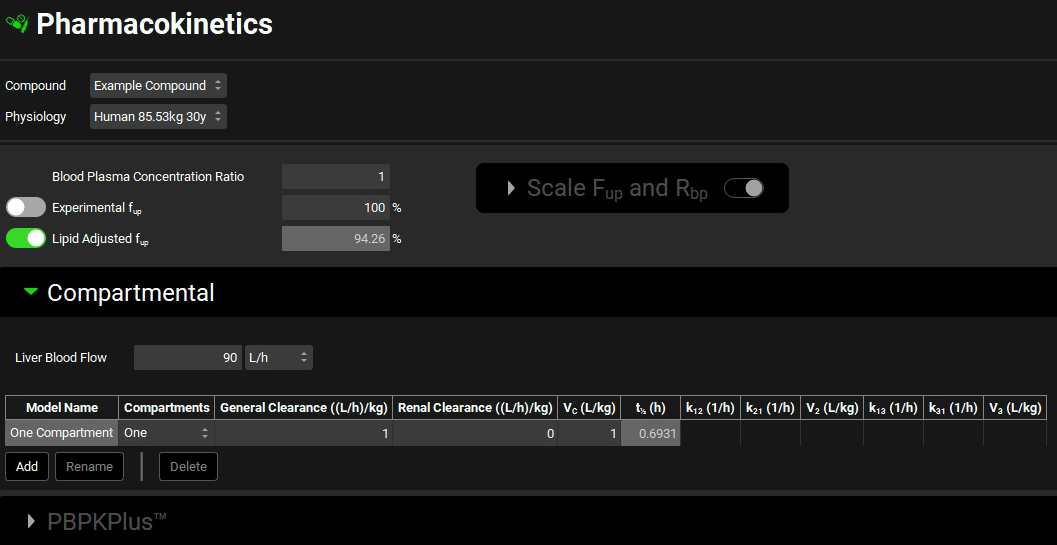Image resolution: width=1057 pixels, height=545 pixels.
Task: Click the Pharmacokinetics pill icon
Action: (x=16, y=24)
